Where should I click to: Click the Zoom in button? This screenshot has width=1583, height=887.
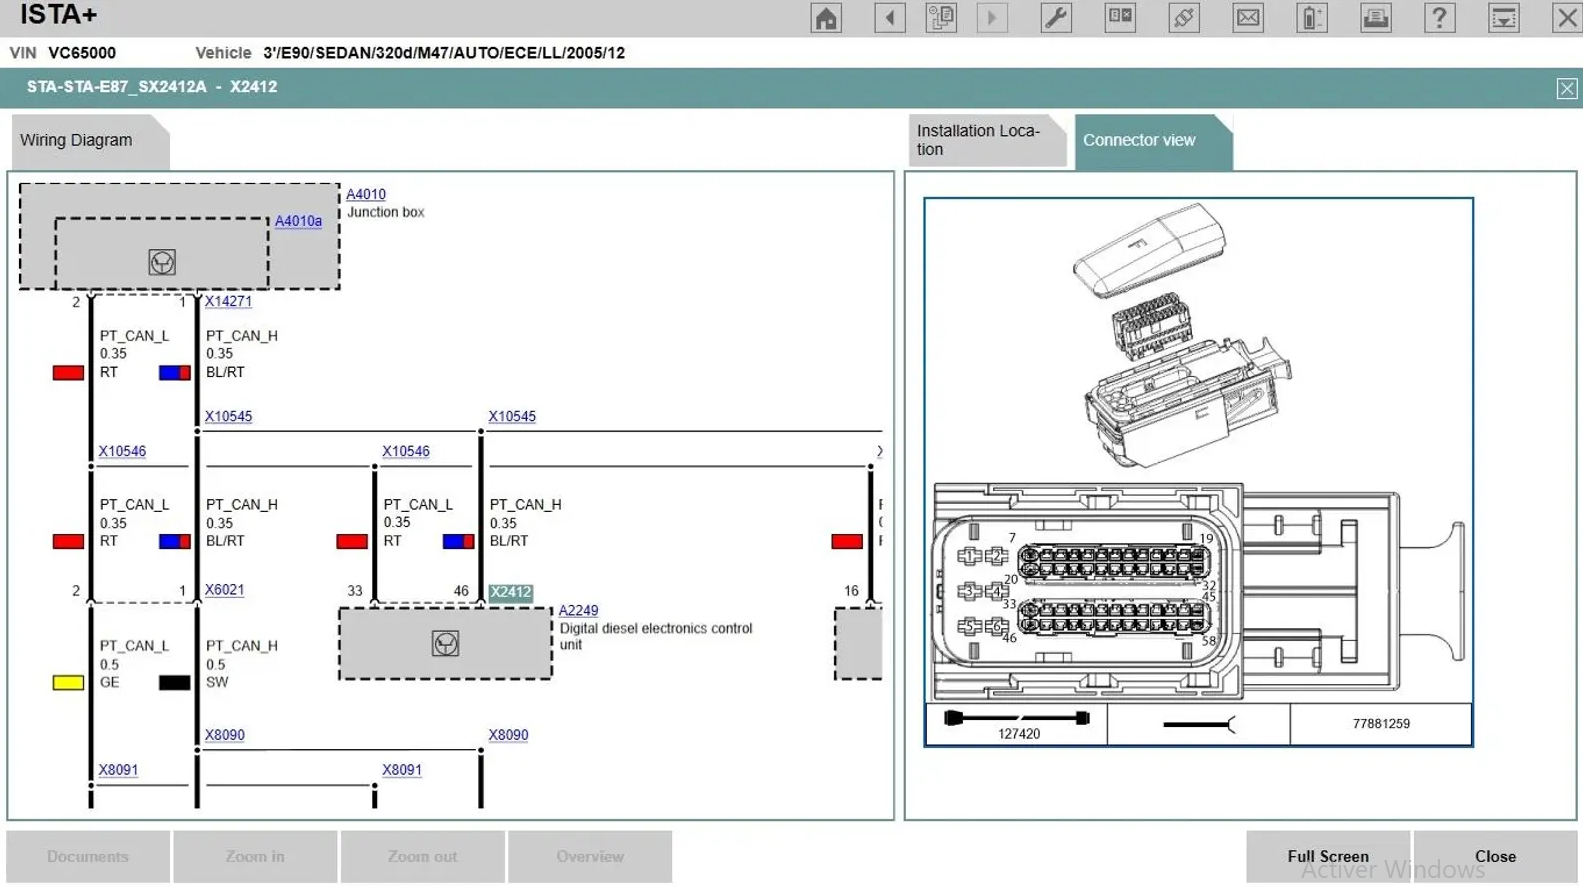click(255, 857)
